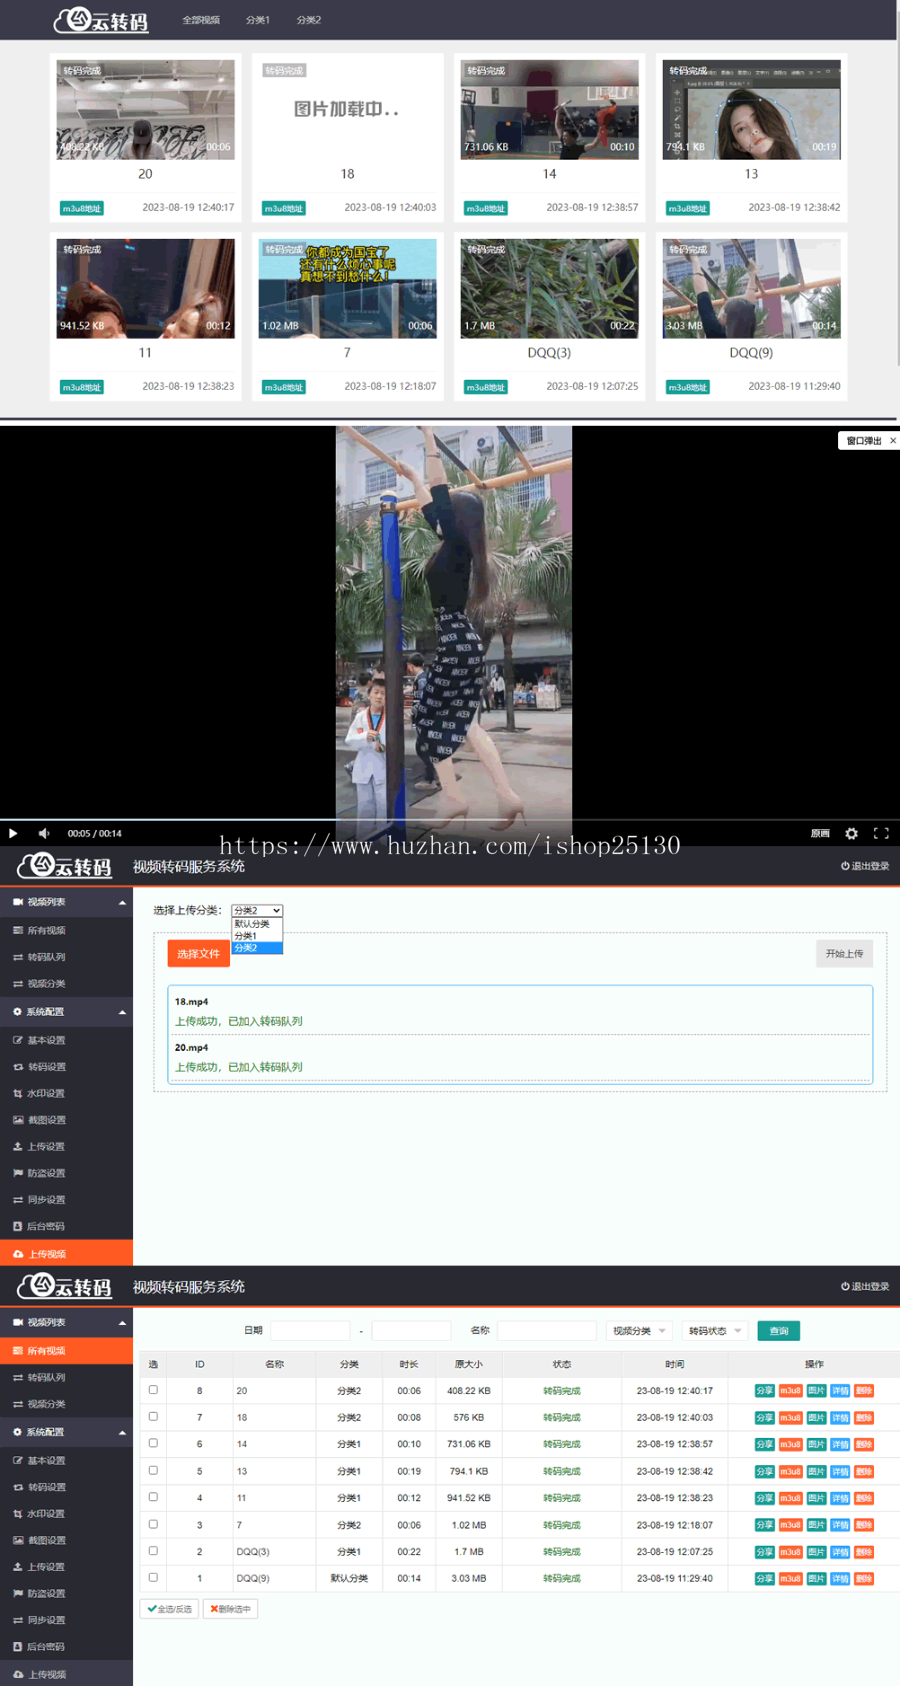Screen dimensions: 900x1686
Task: Click the 云转码 logo in top navigation
Action: pos(101,20)
